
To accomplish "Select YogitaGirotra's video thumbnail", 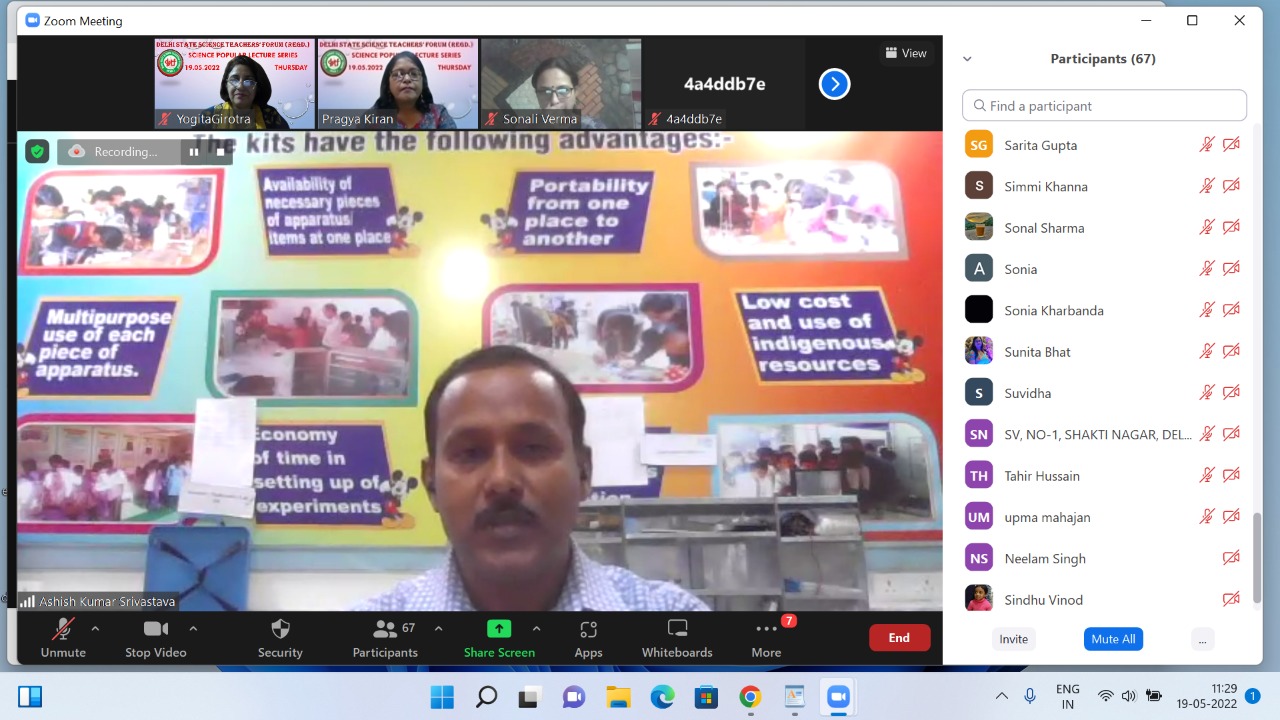I will [x=234, y=84].
